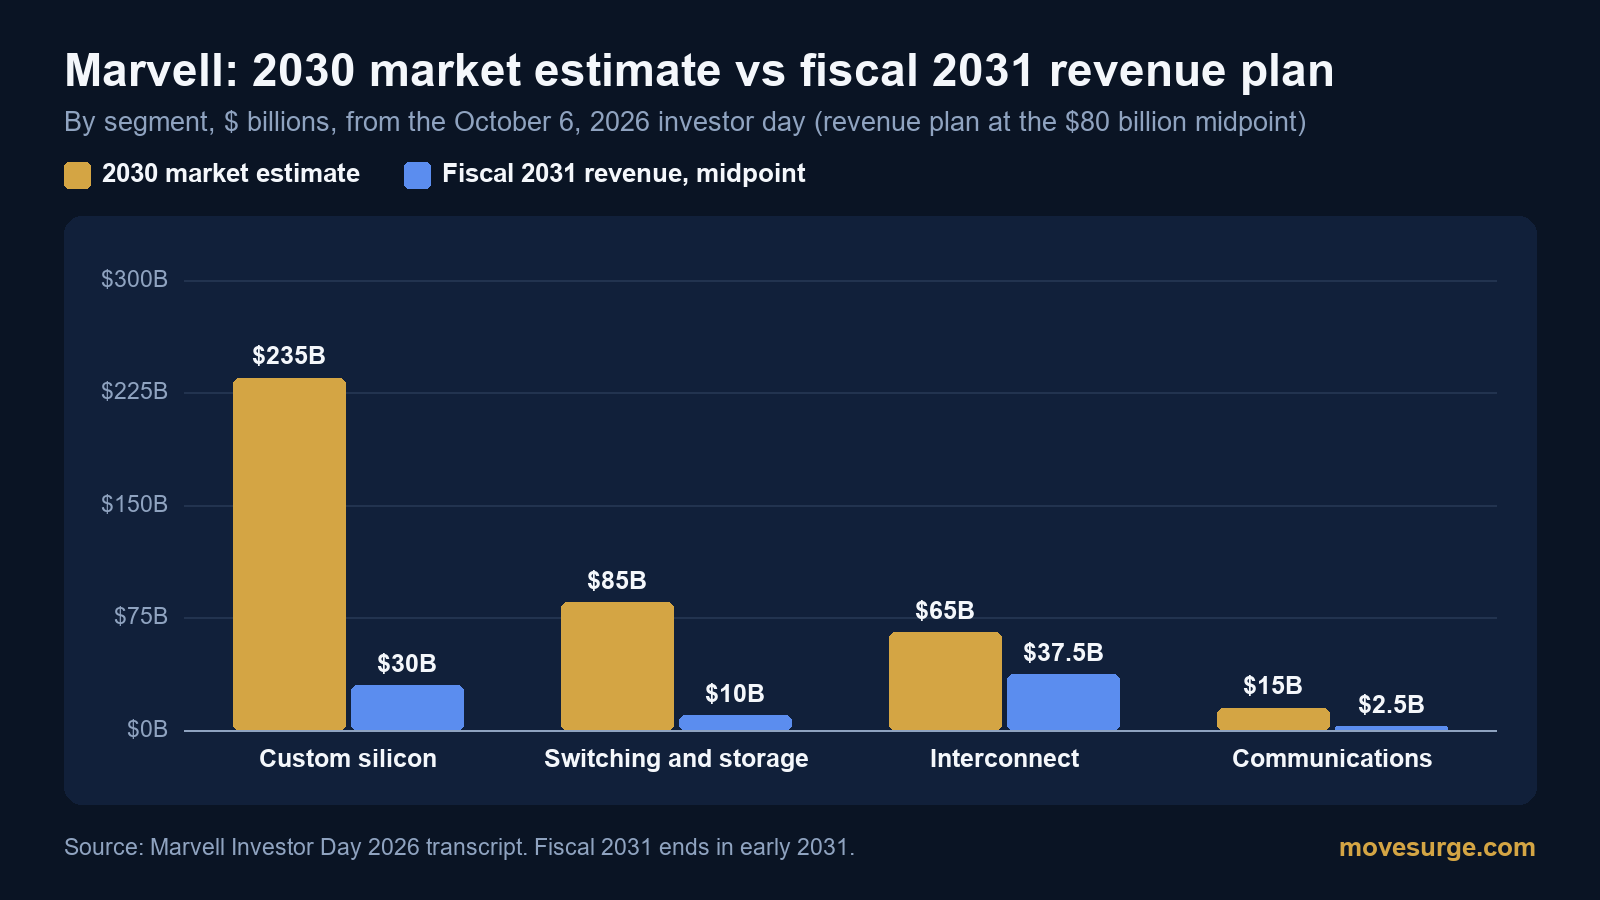Viewport: 1600px width, 900px height.
Task: Click the "$300B" y-axis tick label
Action: coord(134,280)
